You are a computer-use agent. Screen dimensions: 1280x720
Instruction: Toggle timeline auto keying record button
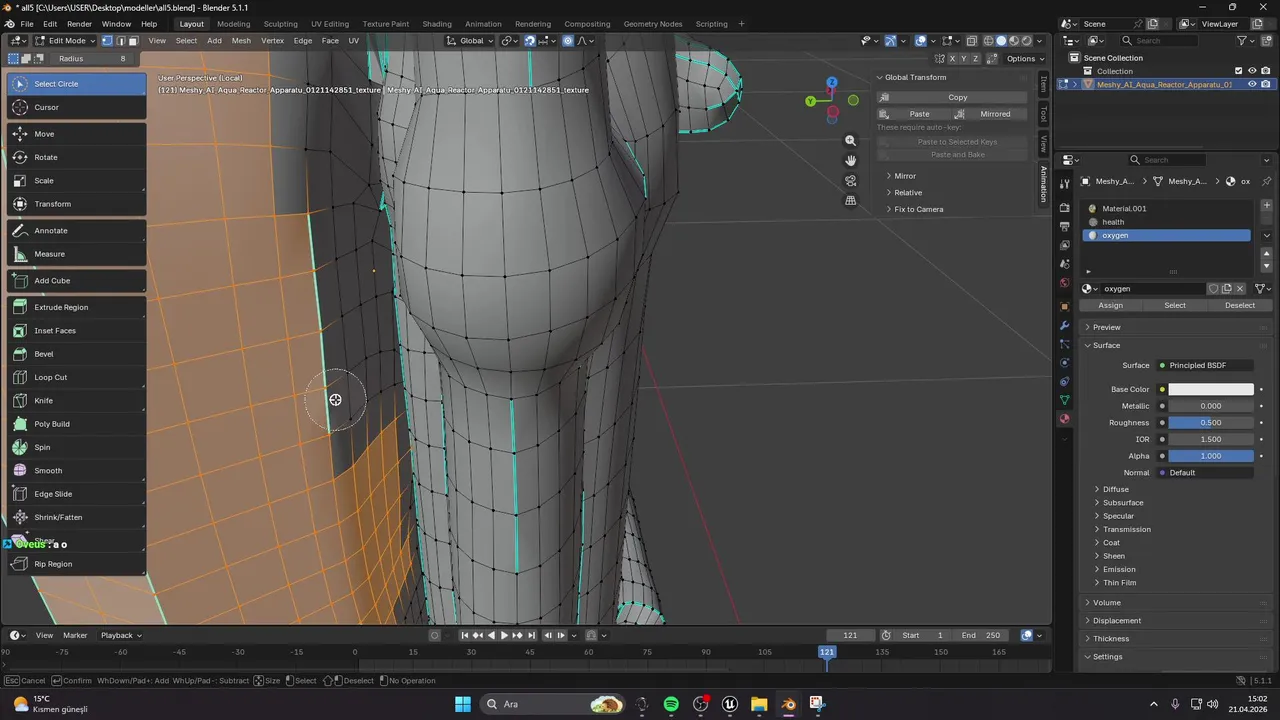point(434,635)
